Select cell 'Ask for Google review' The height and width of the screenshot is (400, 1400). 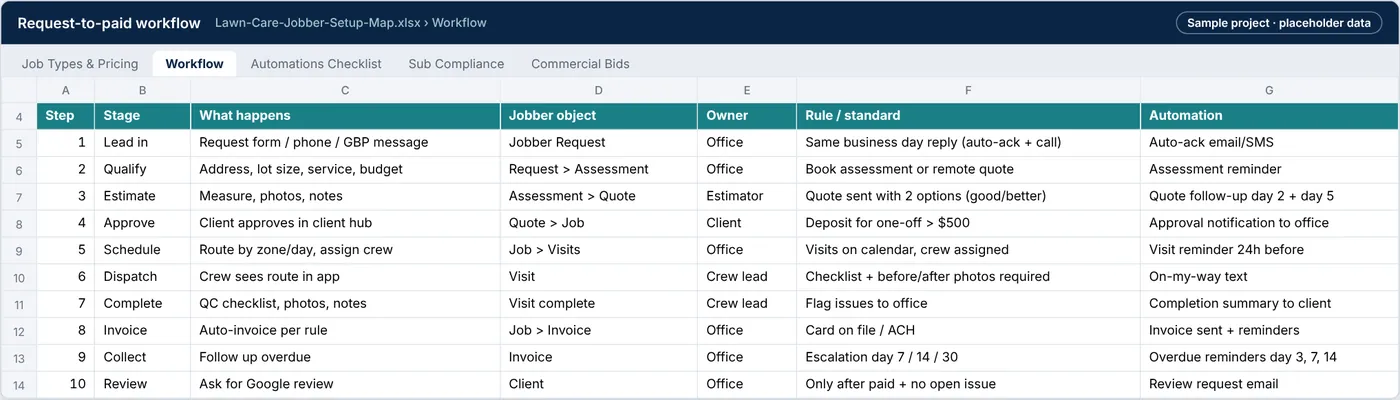[x=345, y=384]
